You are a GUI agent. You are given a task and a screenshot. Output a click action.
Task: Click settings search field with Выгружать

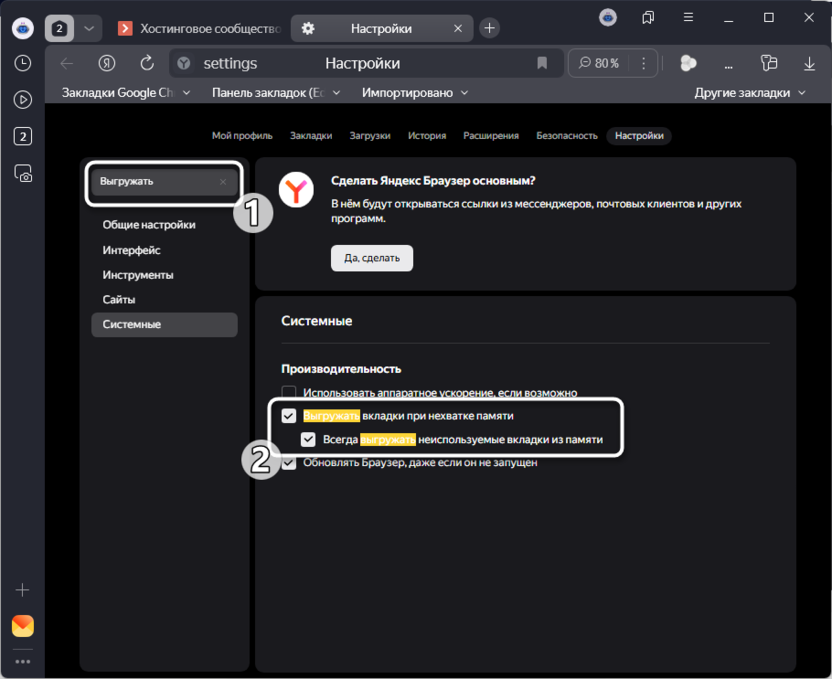tap(164, 181)
